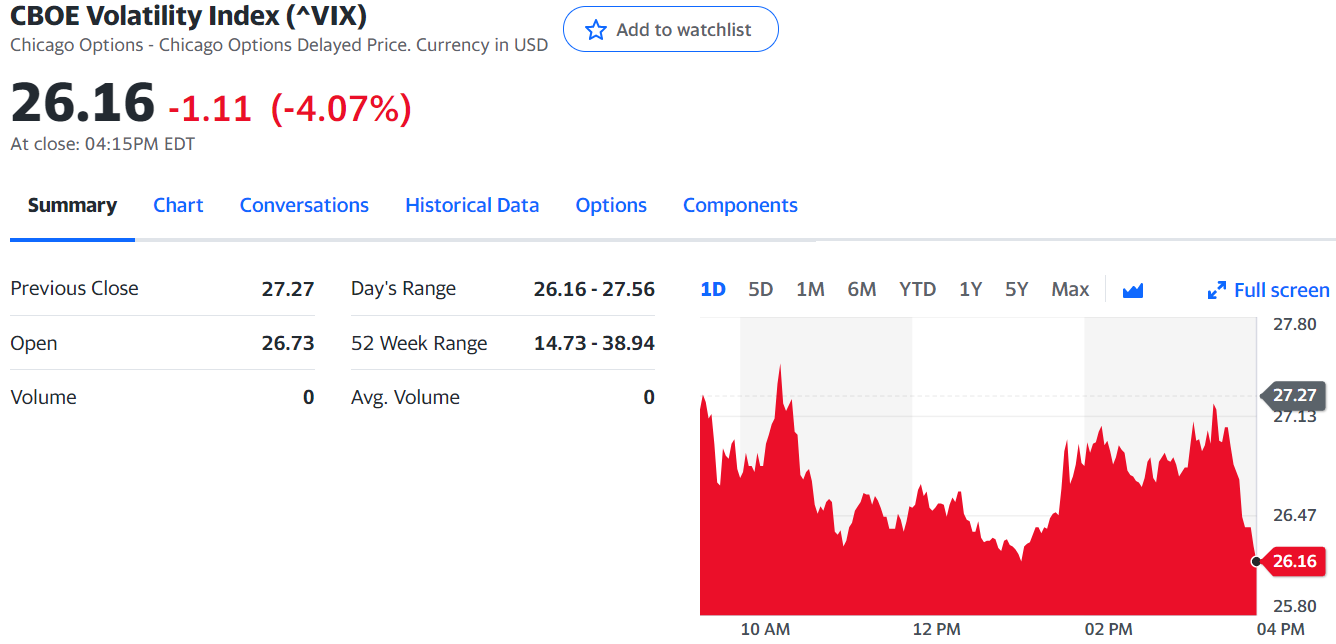Viewport: 1336px width, 644px height.
Task: Select the 5D chart range
Action: coord(761,289)
